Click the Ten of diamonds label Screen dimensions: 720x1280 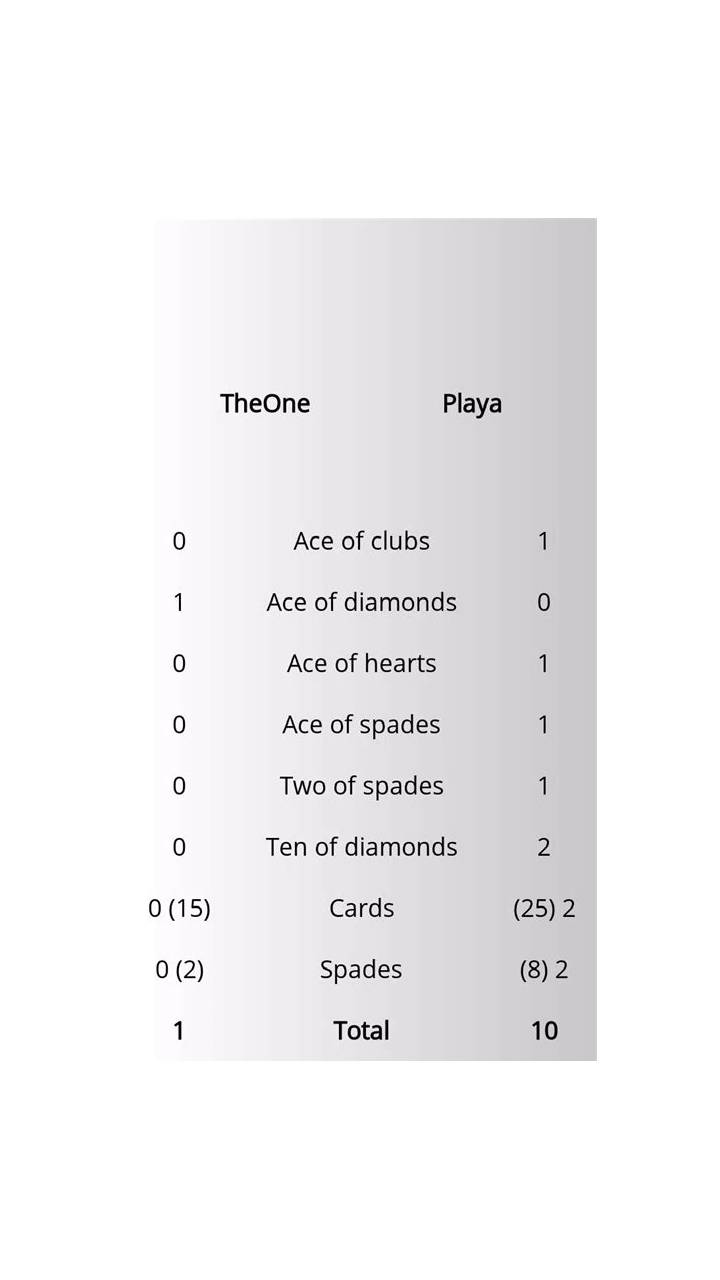coord(361,847)
